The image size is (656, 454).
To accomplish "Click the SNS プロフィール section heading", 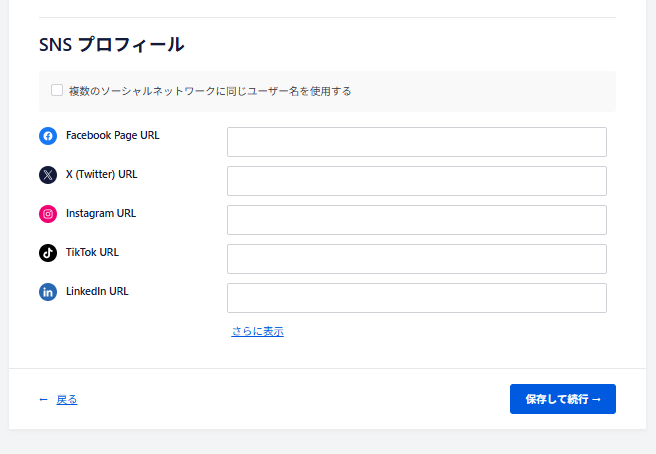I will pos(111,45).
